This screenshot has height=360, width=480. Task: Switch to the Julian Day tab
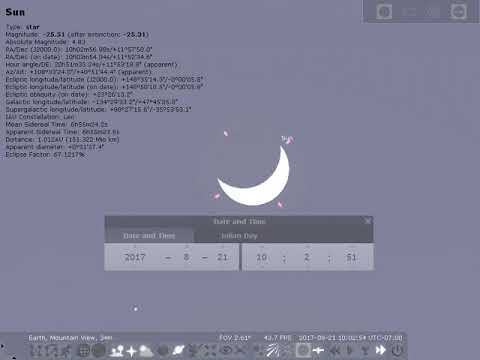tap(239, 236)
